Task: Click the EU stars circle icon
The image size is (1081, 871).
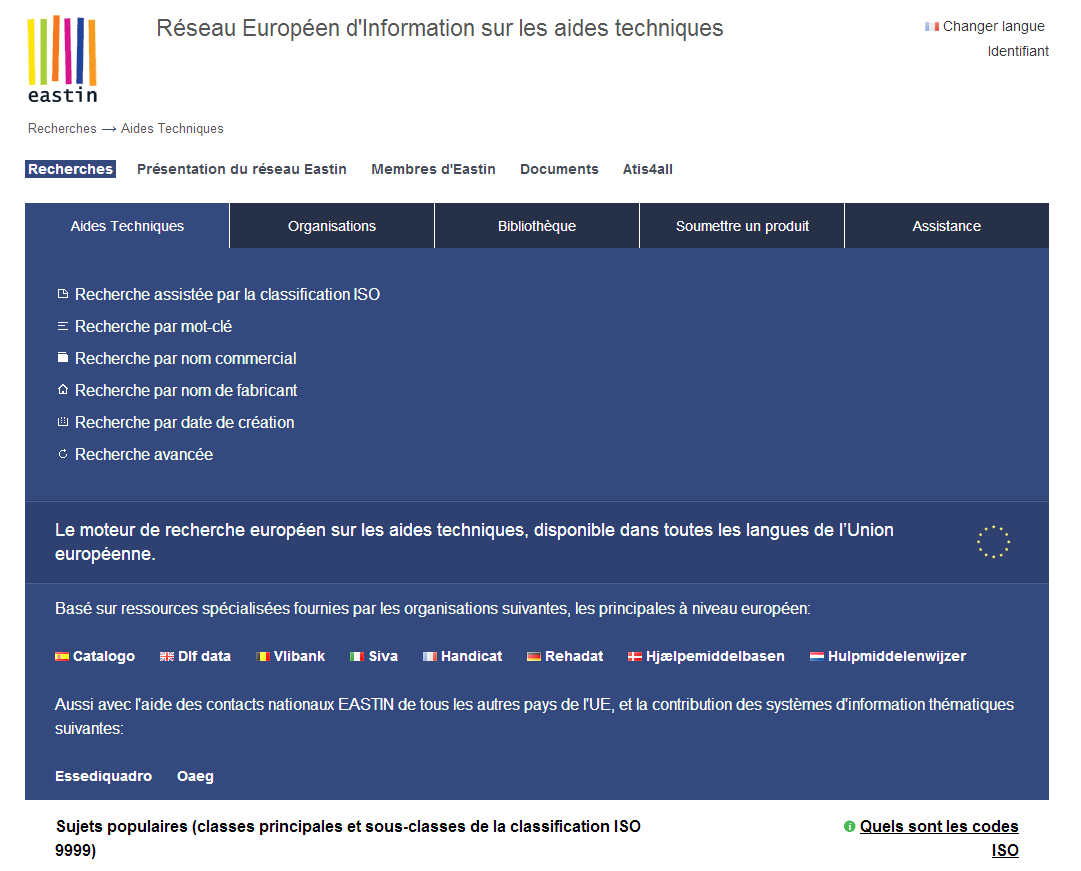Action: (x=993, y=542)
